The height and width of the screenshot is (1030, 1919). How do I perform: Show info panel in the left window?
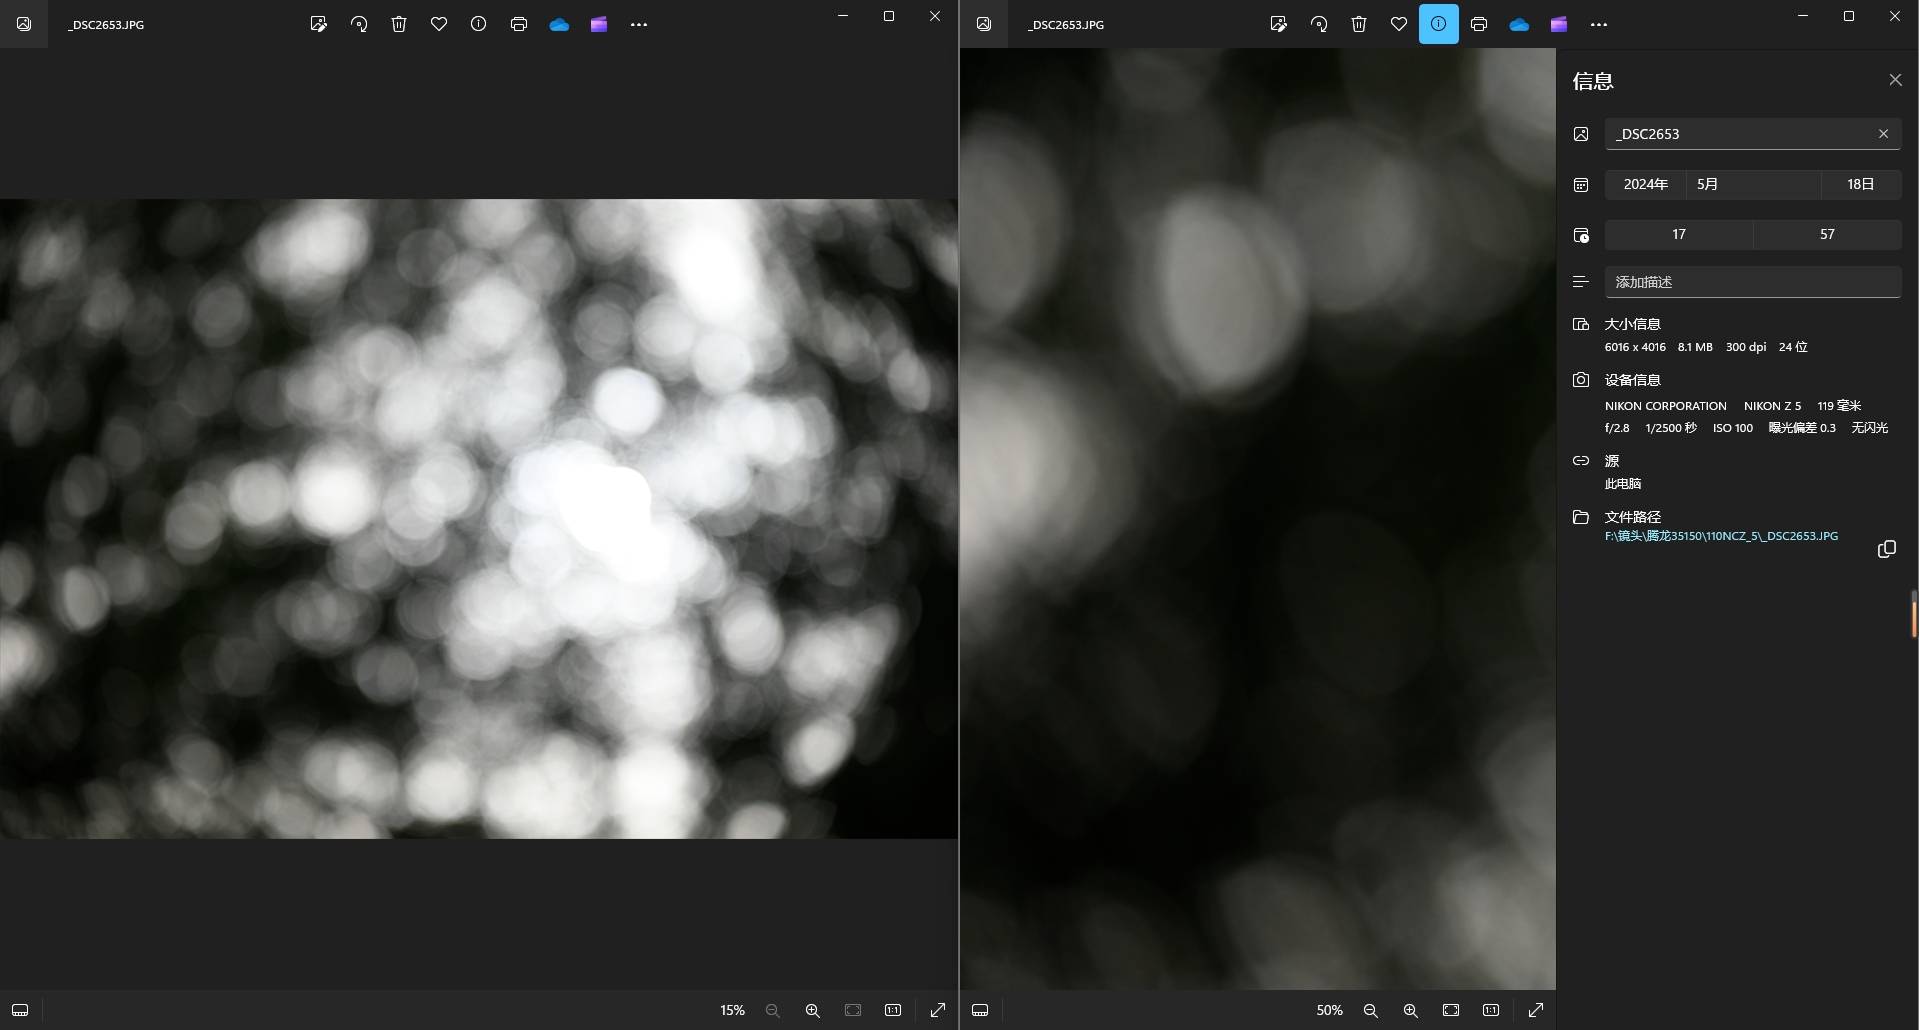pos(478,24)
